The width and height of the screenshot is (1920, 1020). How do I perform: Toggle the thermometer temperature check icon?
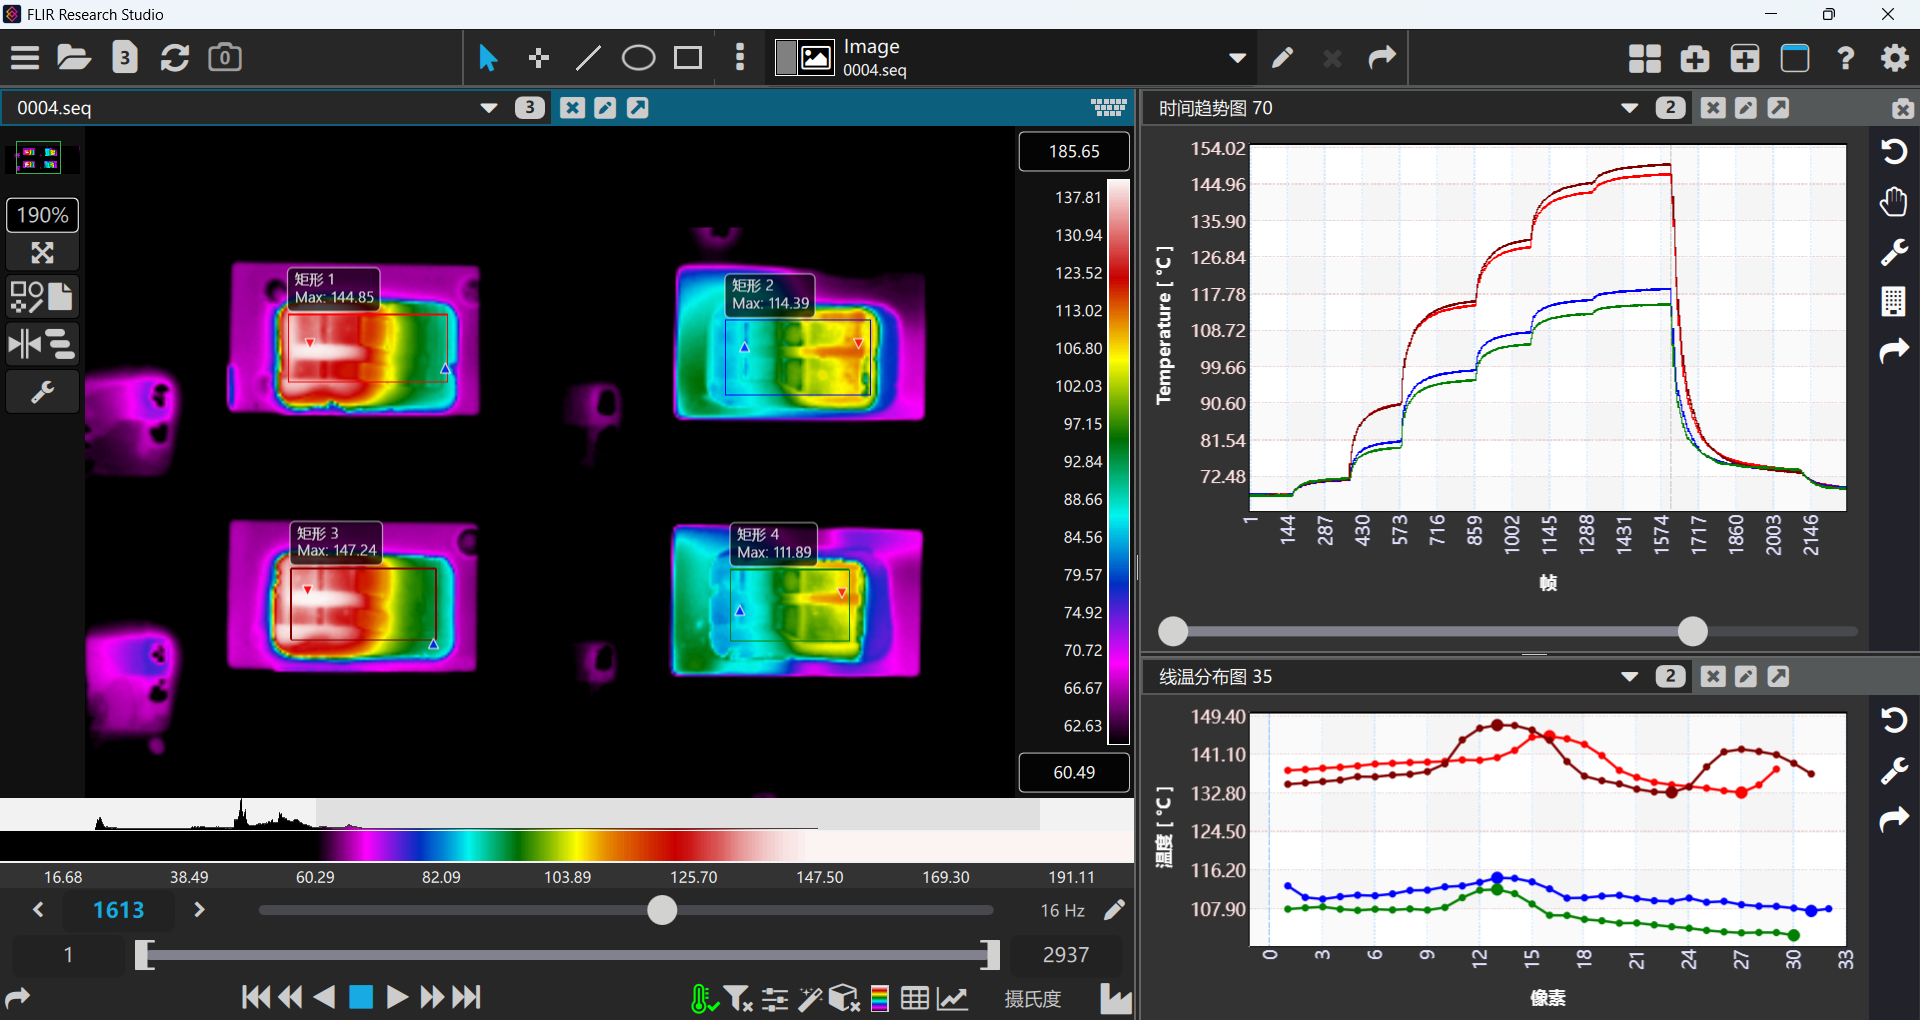pos(703,998)
